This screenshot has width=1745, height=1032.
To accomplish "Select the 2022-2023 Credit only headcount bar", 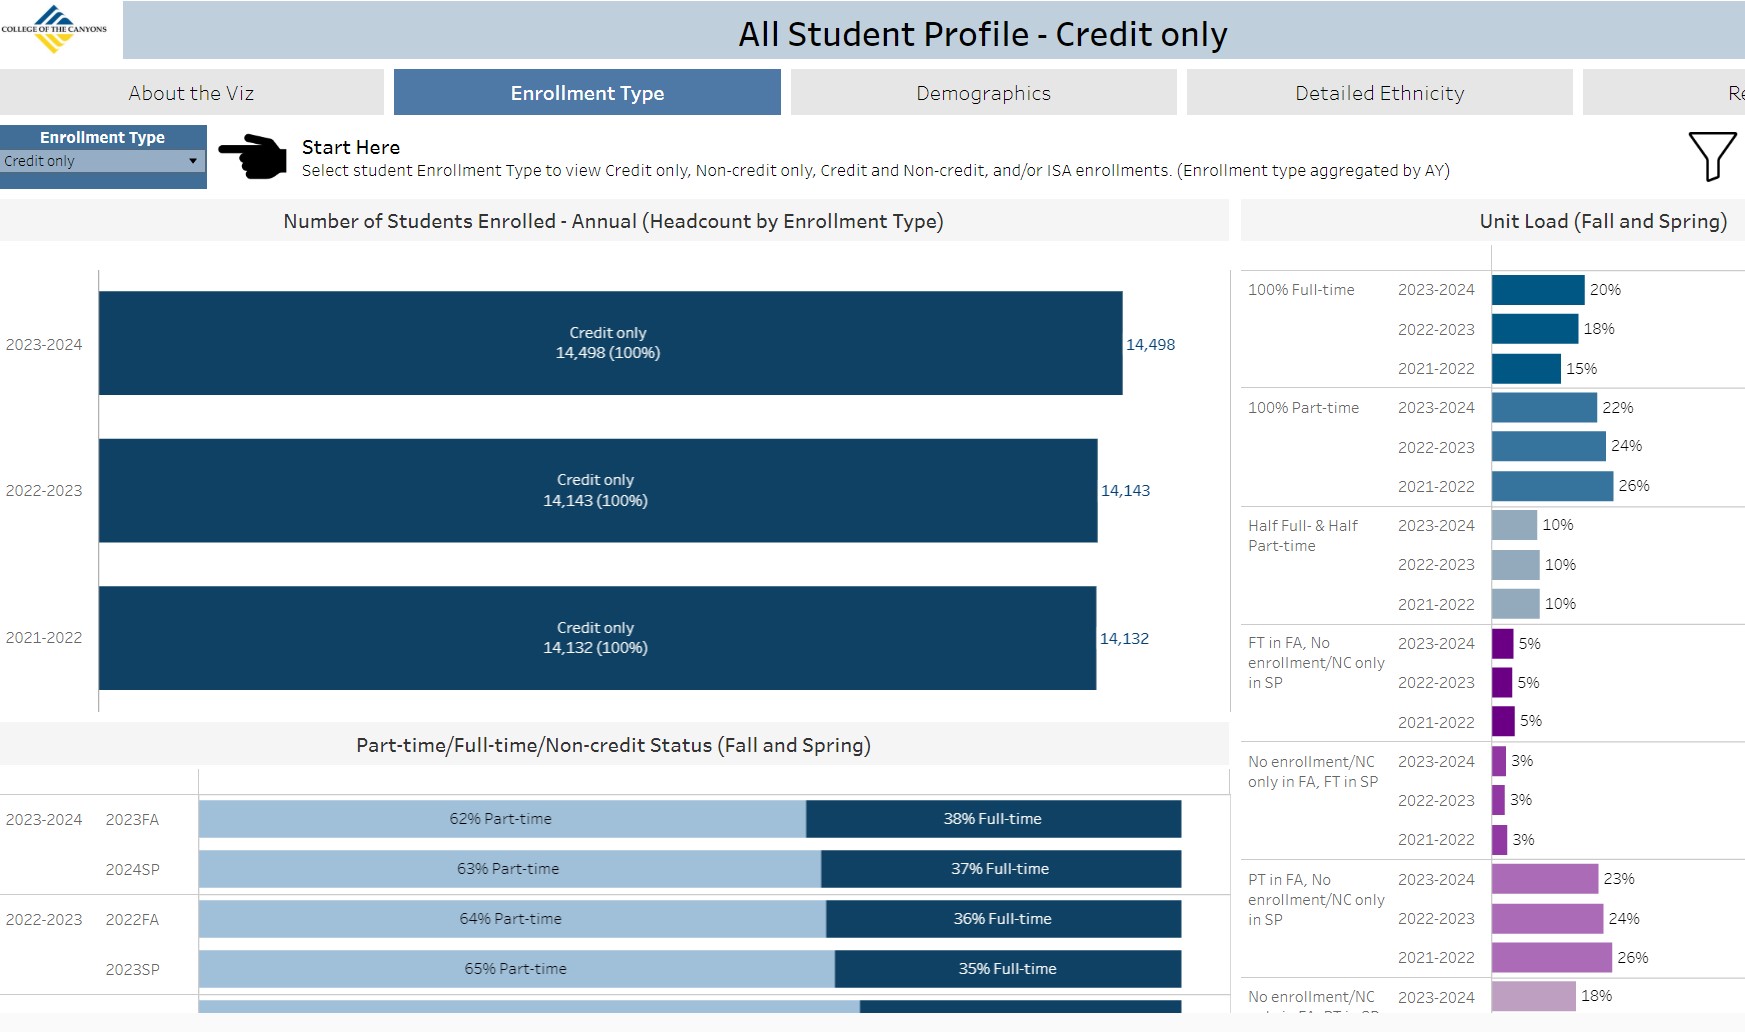I will (598, 490).
